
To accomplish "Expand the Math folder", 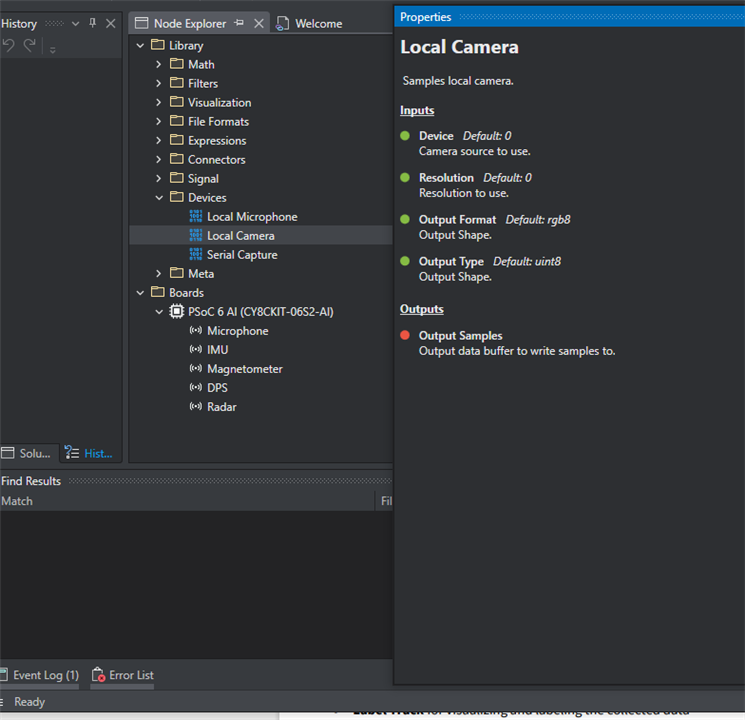I will coord(159,64).
